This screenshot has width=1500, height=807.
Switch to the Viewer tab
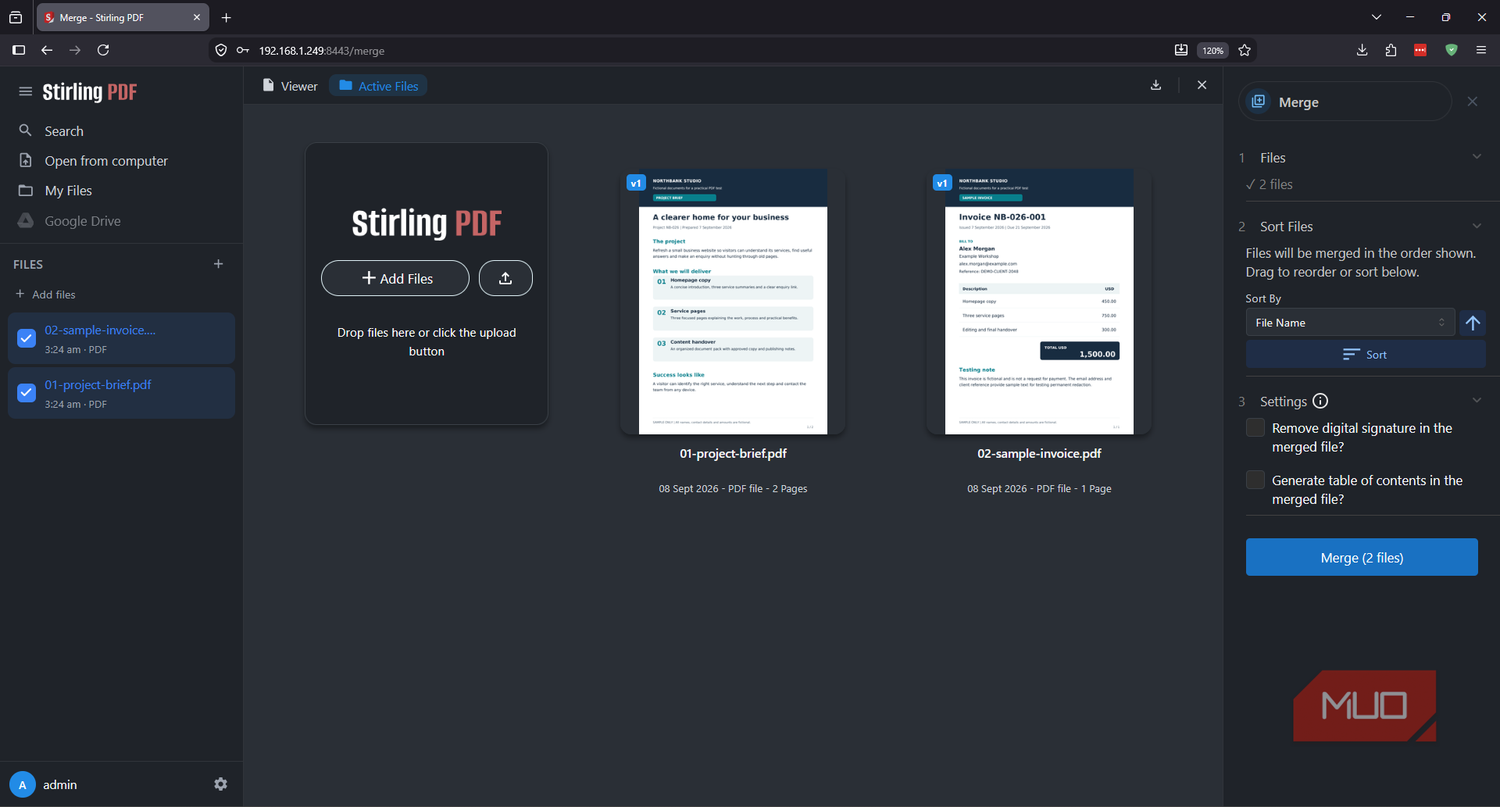pyautogui.click(x=290, y=86)
